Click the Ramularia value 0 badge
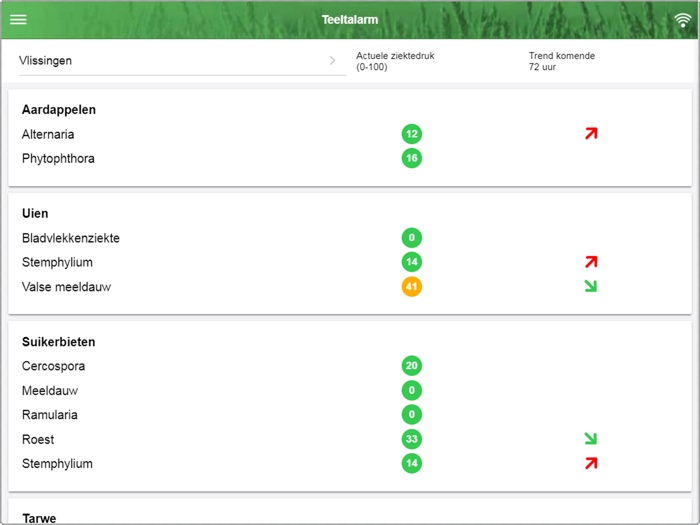The height and width of the screenshot is (525, 700). (x=412, y=414)
